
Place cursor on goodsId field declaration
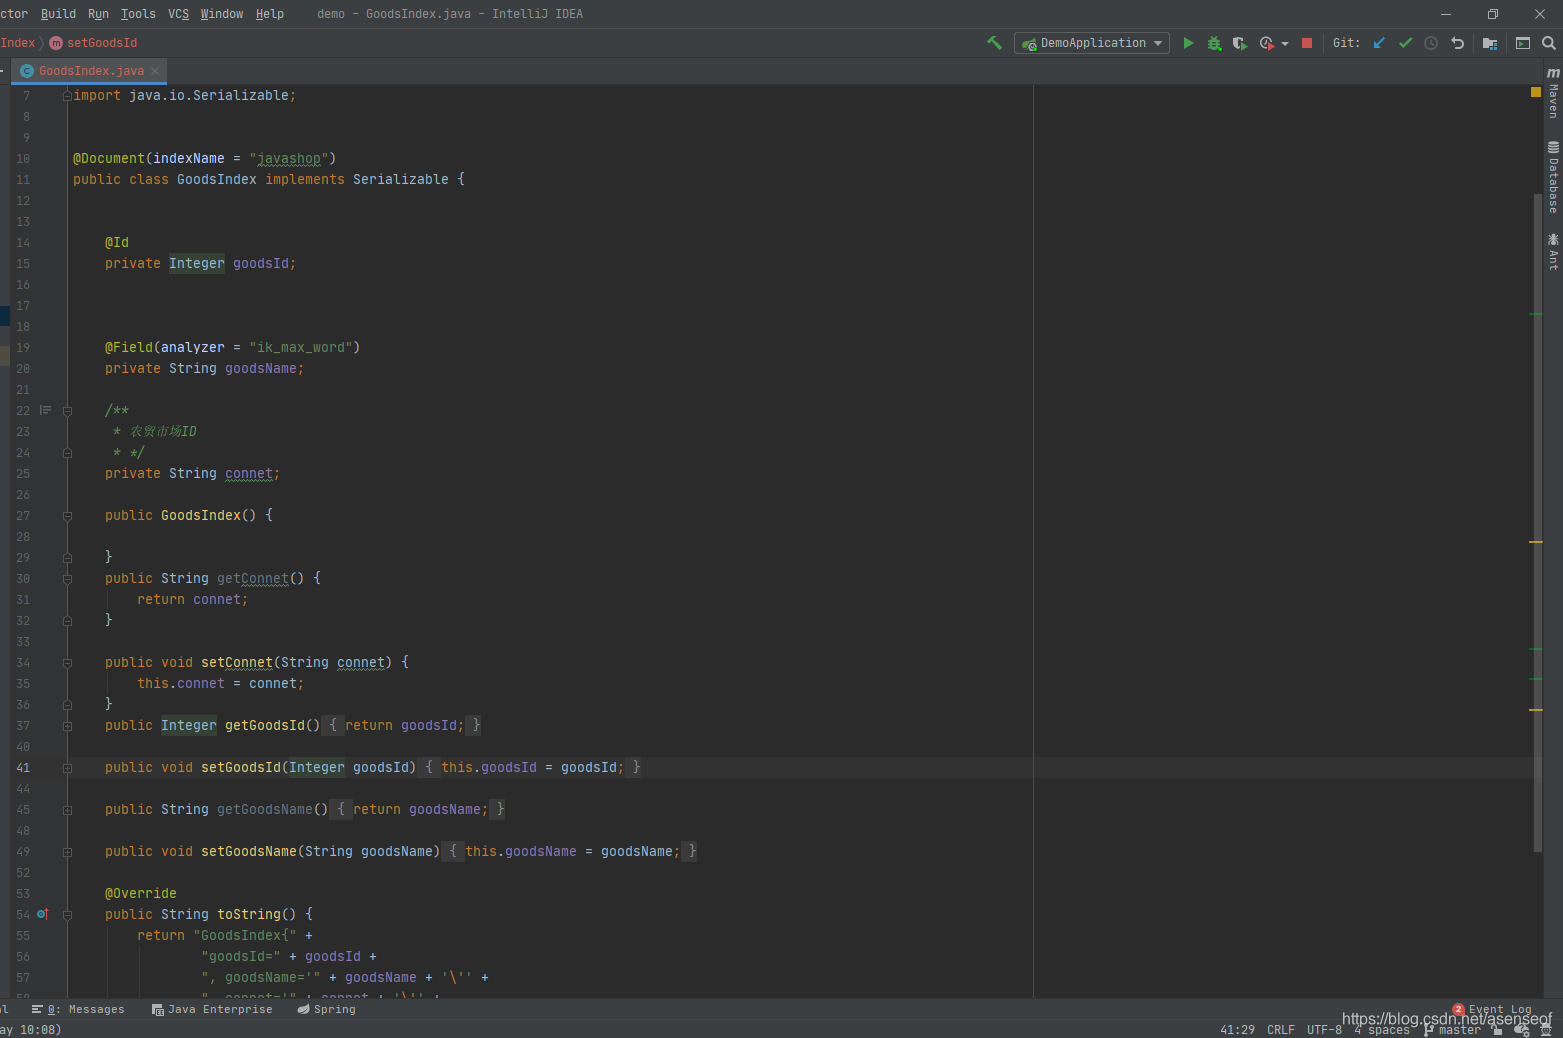261,264
